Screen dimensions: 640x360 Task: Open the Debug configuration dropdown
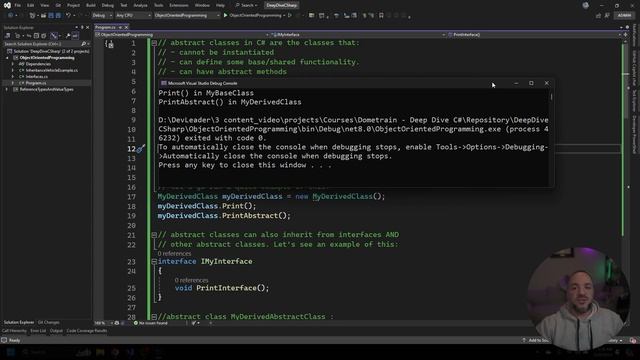point(102,16)
